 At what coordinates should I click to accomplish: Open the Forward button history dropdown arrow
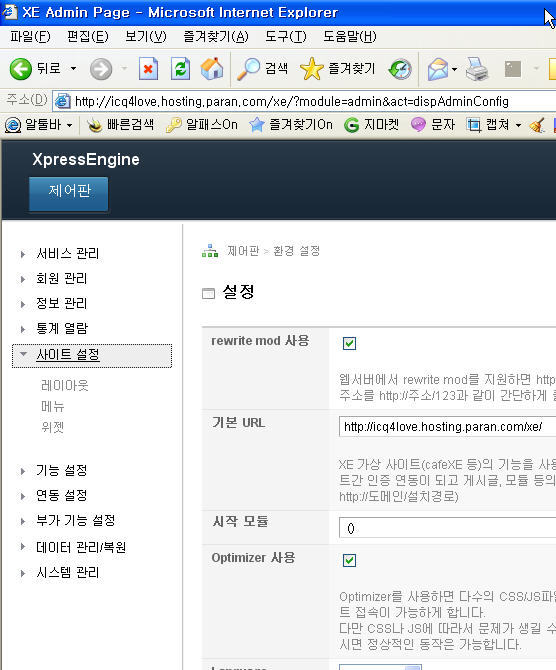124,68
